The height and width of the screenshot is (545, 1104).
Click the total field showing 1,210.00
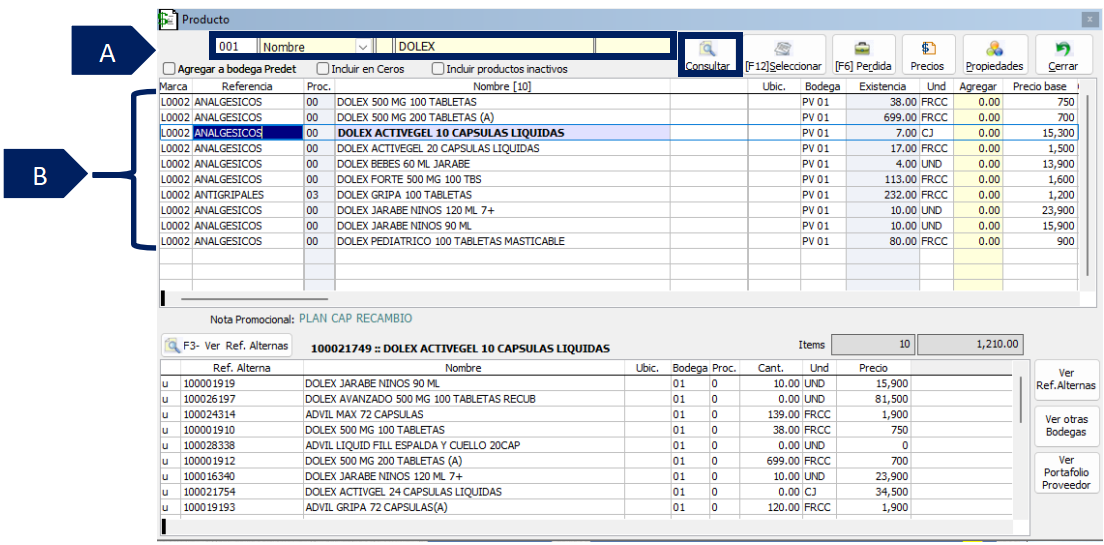970,345
